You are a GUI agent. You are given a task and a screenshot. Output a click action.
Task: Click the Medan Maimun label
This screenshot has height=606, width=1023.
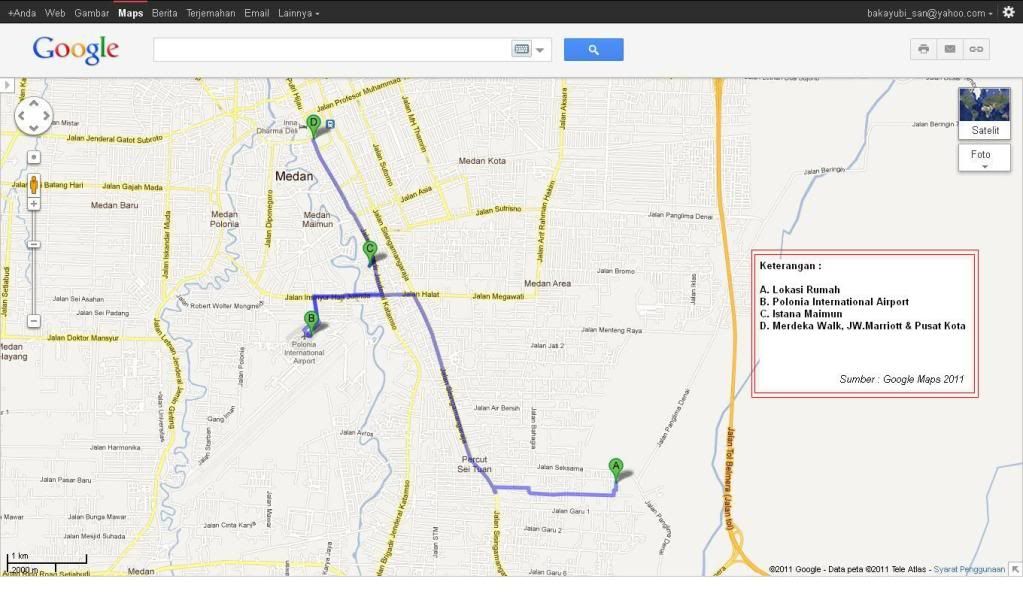(x=317, y=219)
